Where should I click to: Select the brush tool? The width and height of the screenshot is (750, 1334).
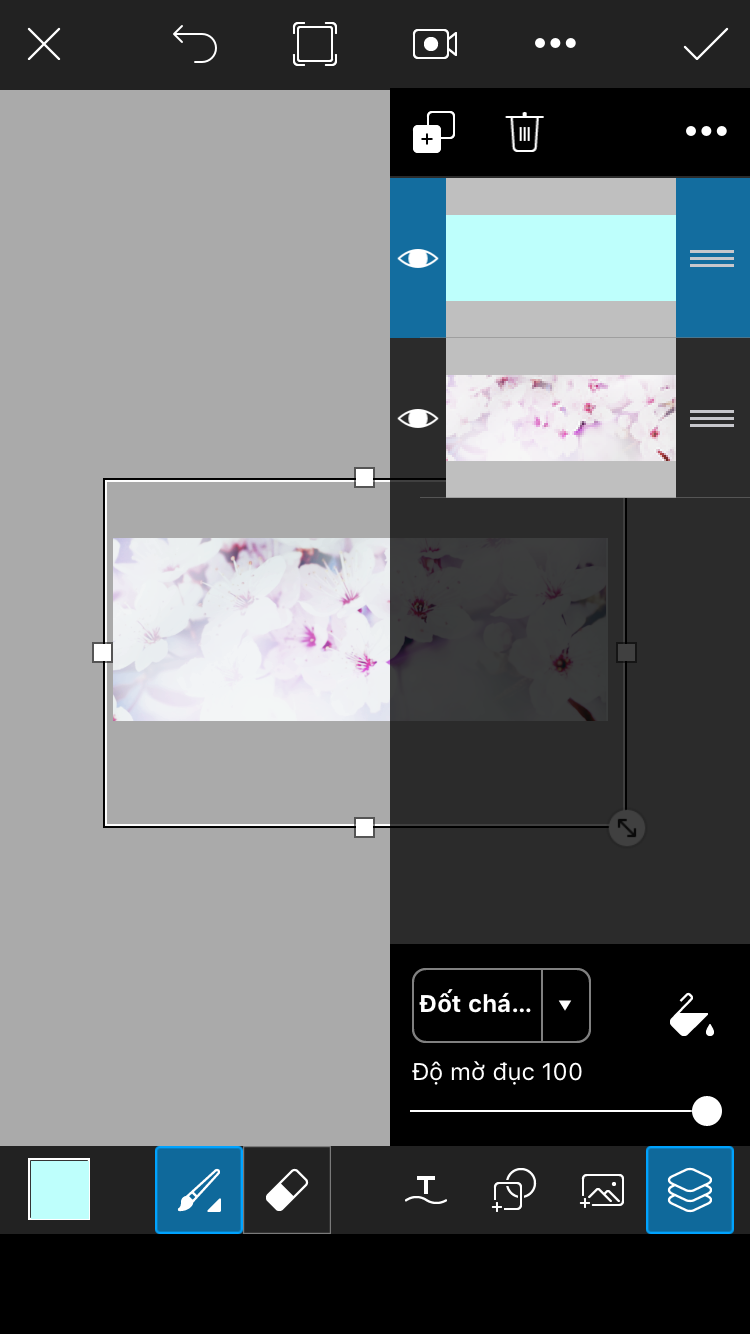click(199, 1190)
